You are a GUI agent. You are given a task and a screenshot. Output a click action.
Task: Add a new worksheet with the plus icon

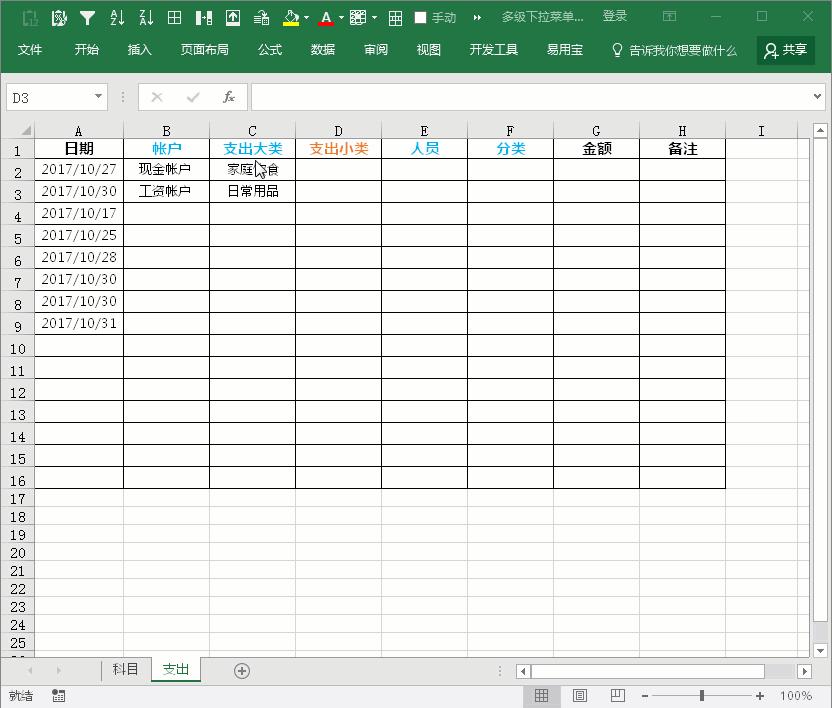[x=241, y=670]
